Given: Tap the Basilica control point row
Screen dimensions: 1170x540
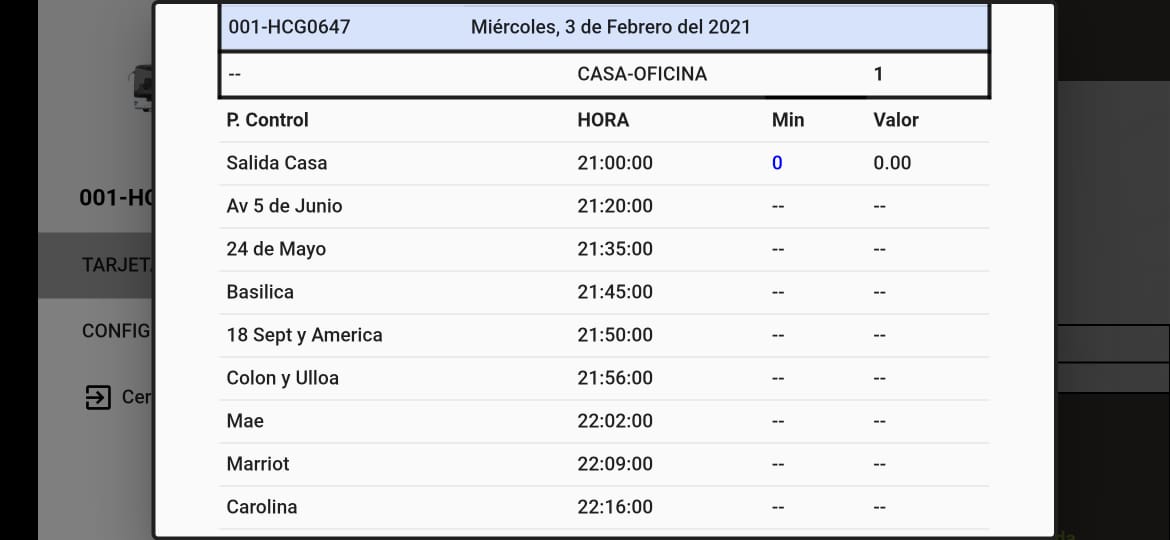Looking at the screenshot, I should tap(260, 292).
